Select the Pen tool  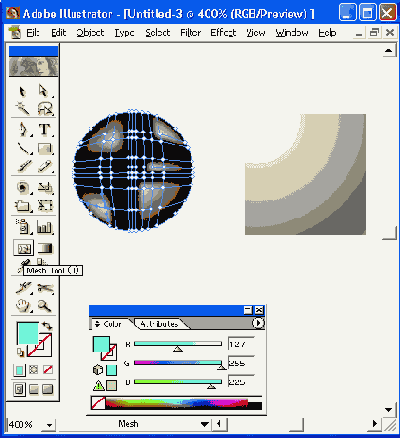tap(23, 129)
